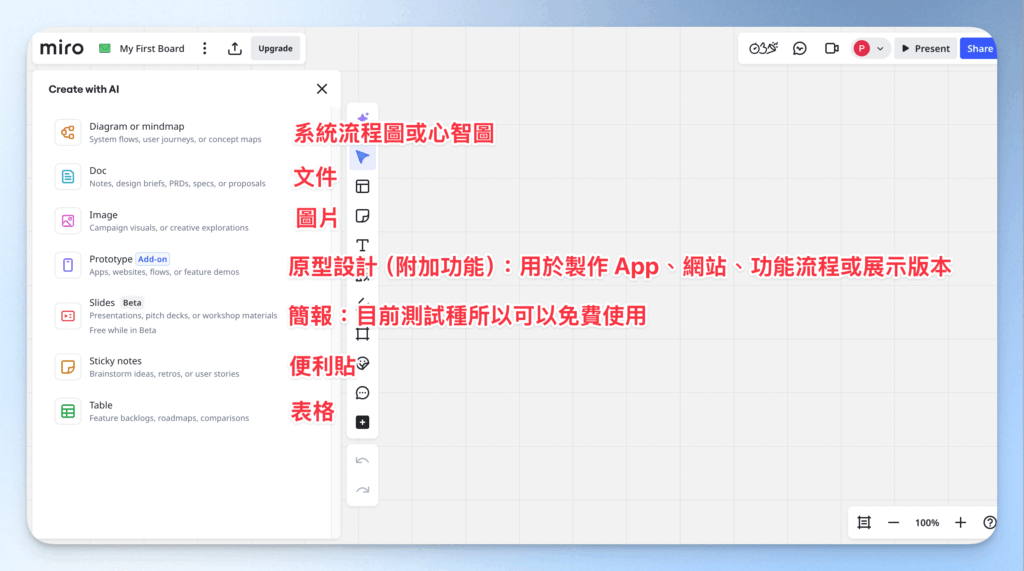This screenshot has width=1024, height=571.
Task: Select the cursor Select tool
Action: coord(362,157)
